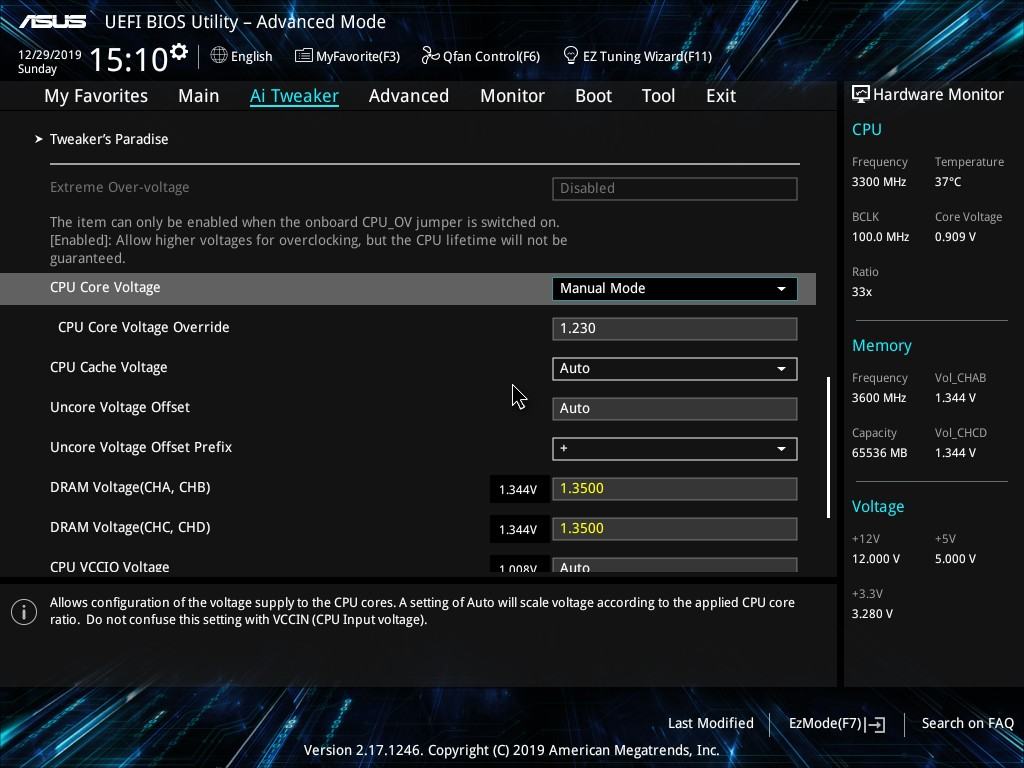Click BCLK value 100.0 MHz
Viewport: 1024px width, 768px height.
pos(880,237)
